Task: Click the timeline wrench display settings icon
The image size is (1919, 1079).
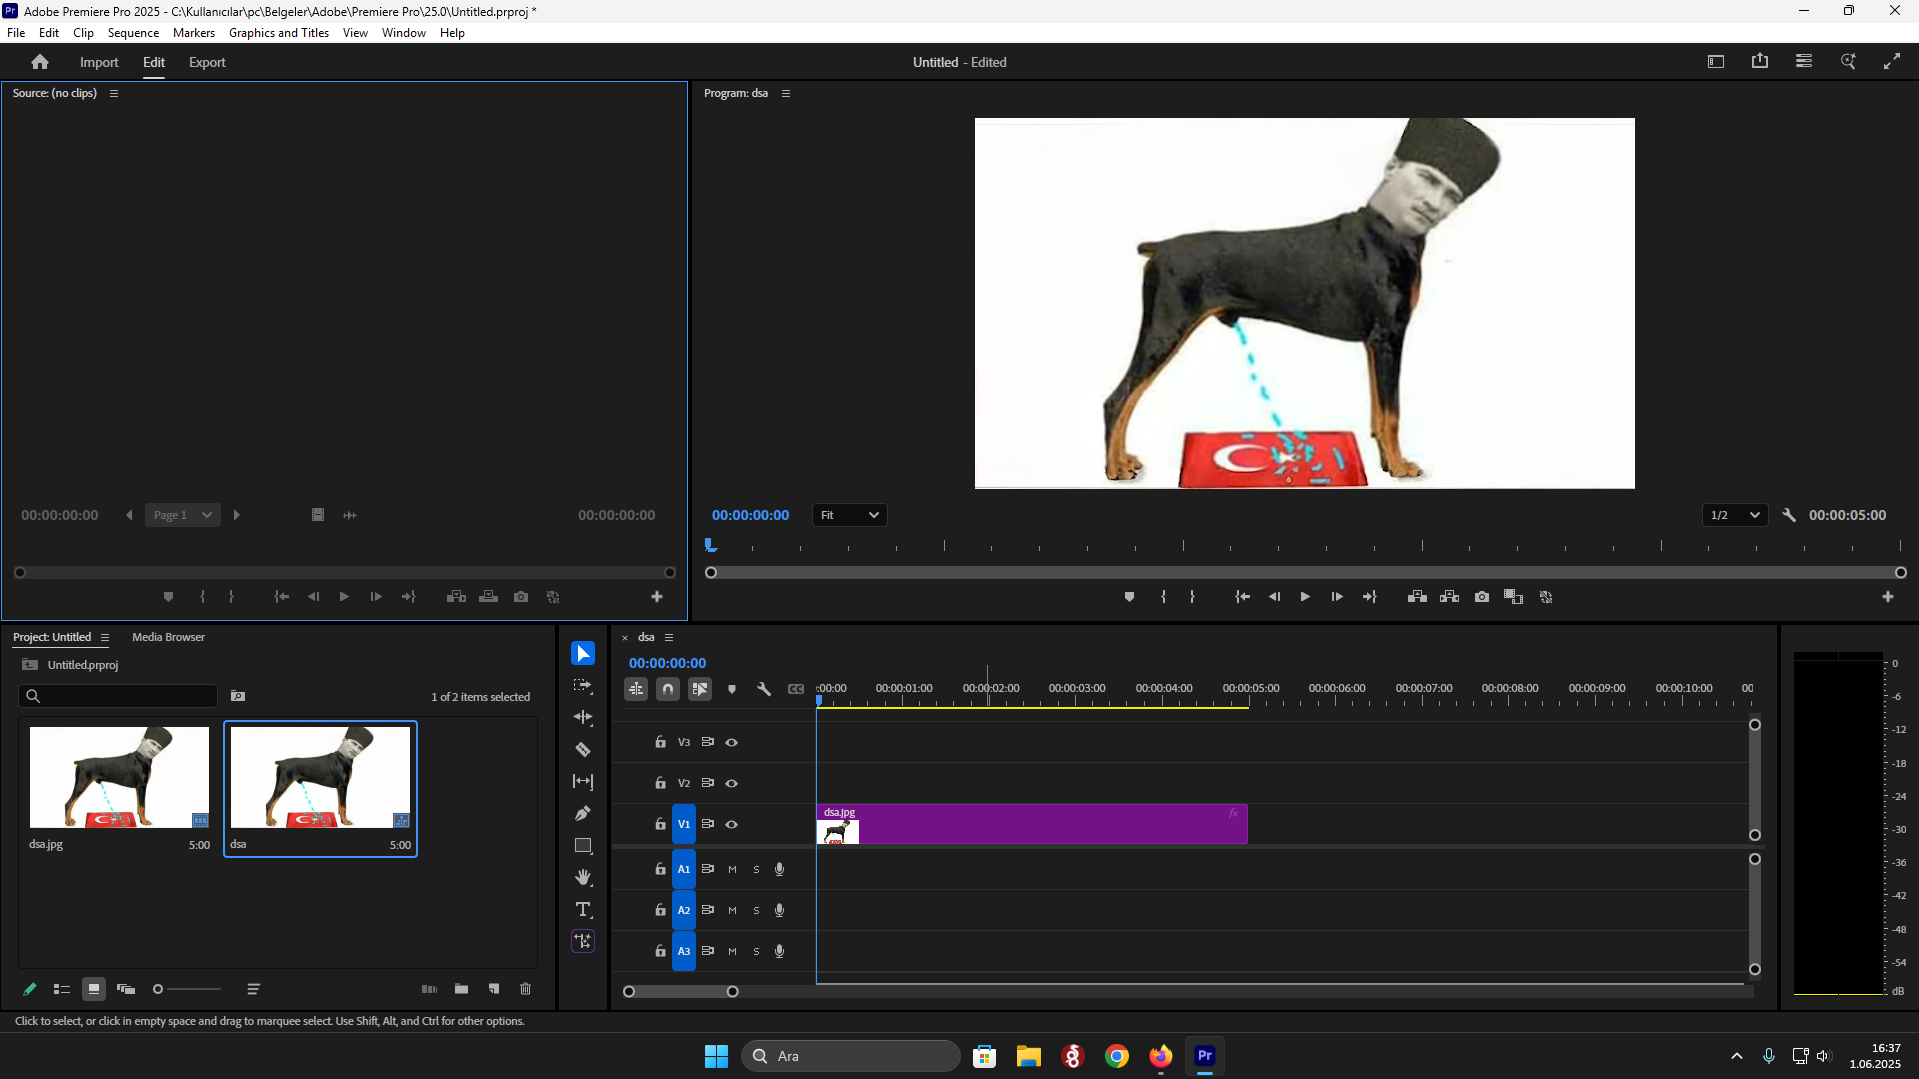Action: pos(764,689)
